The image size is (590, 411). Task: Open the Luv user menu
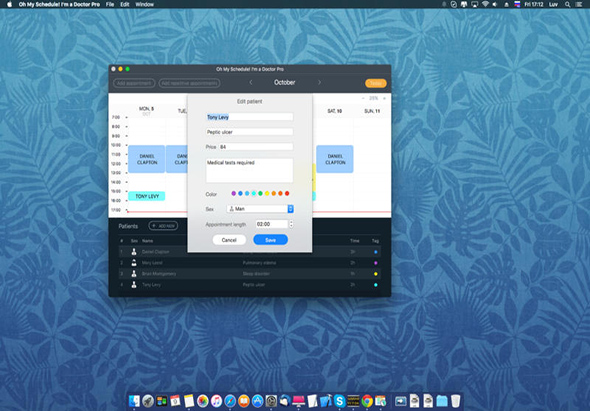click(553, 5)
